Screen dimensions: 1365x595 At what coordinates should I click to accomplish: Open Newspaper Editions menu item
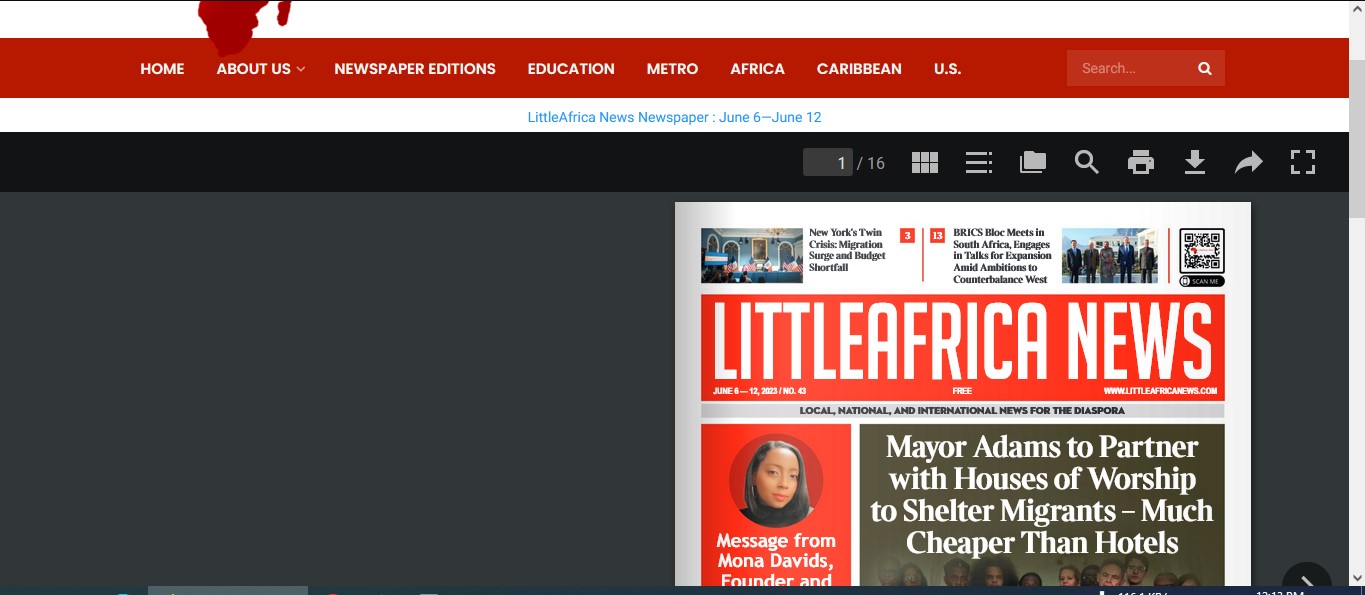pos(415,69)
